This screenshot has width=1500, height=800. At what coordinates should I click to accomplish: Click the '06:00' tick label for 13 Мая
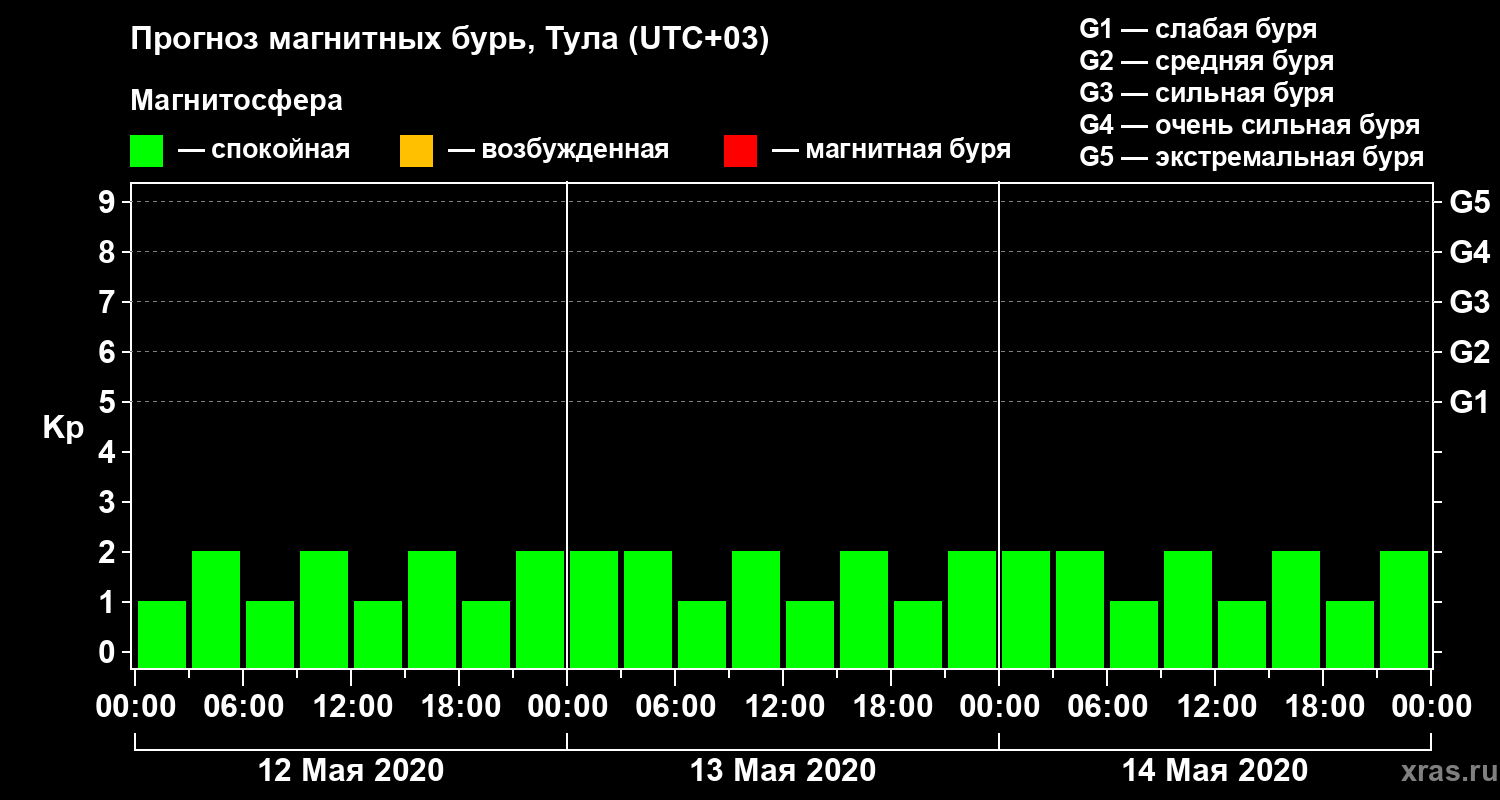click(x=675, y=707)
